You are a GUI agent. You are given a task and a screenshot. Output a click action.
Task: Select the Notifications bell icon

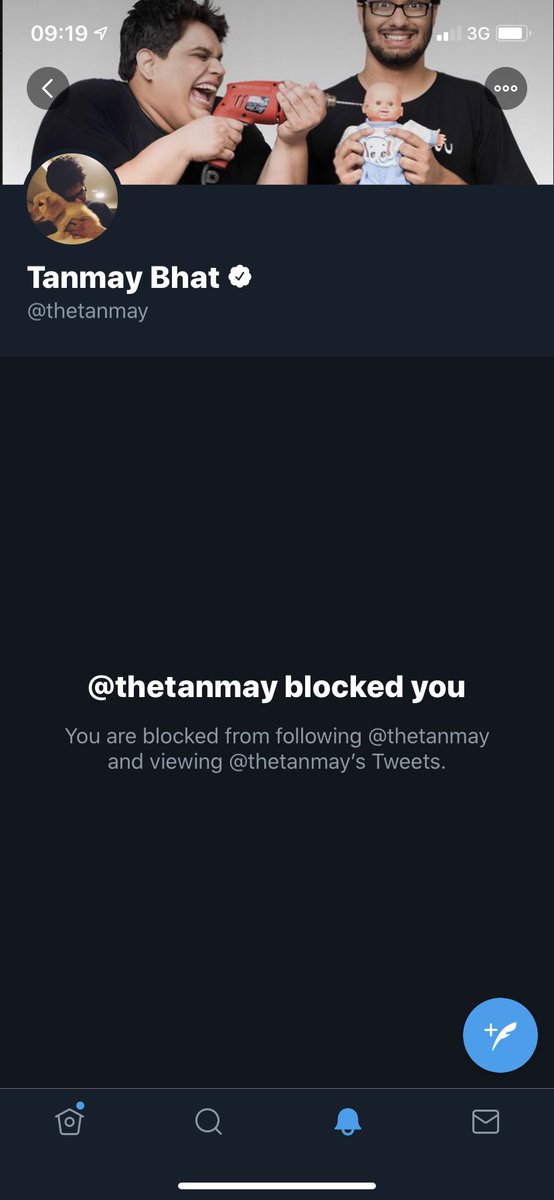tap(347, 1122)
